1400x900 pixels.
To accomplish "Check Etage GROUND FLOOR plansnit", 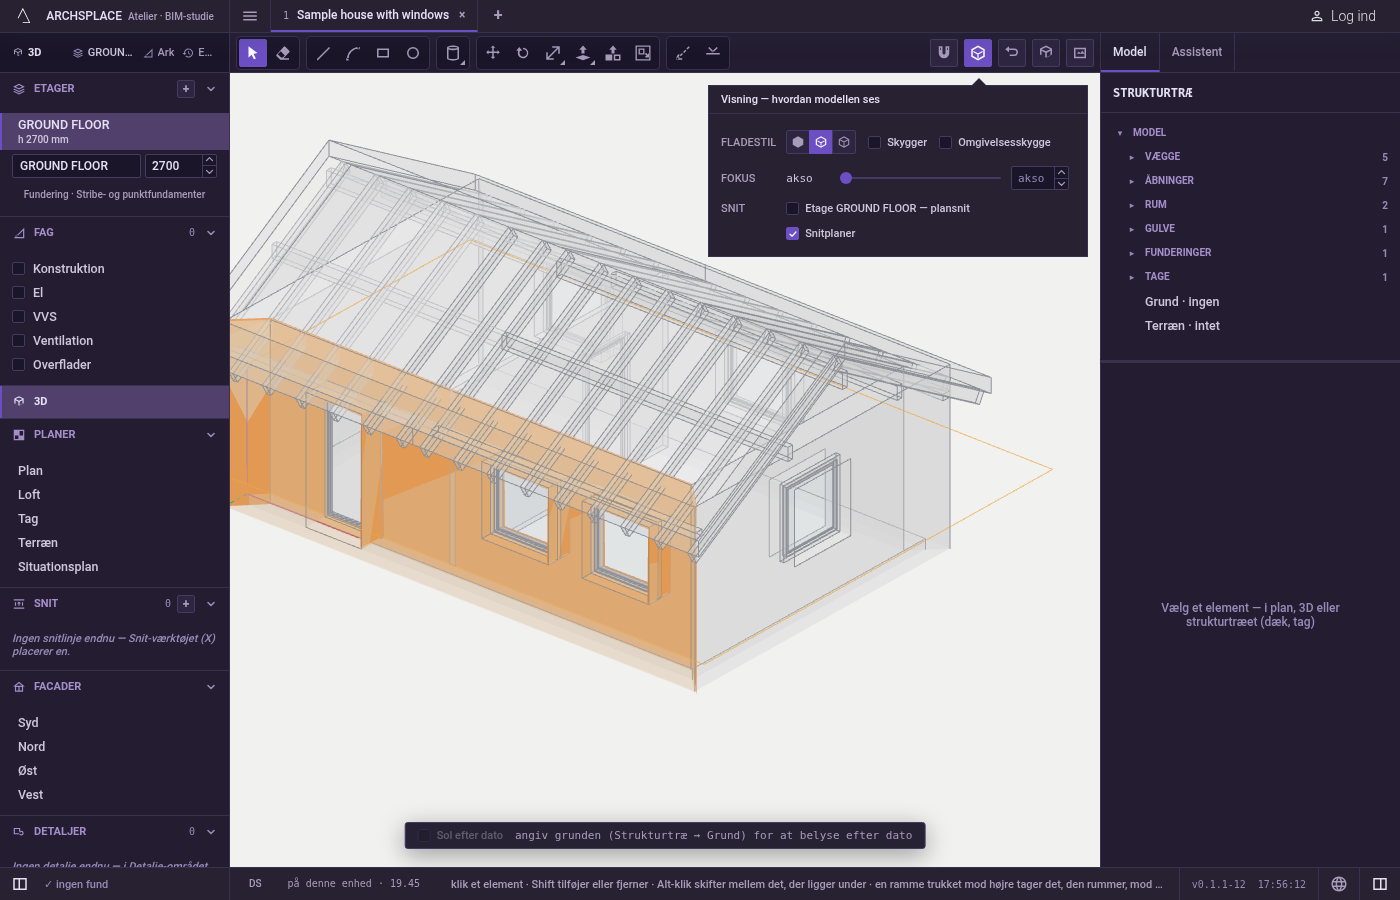I will (793, 208).
